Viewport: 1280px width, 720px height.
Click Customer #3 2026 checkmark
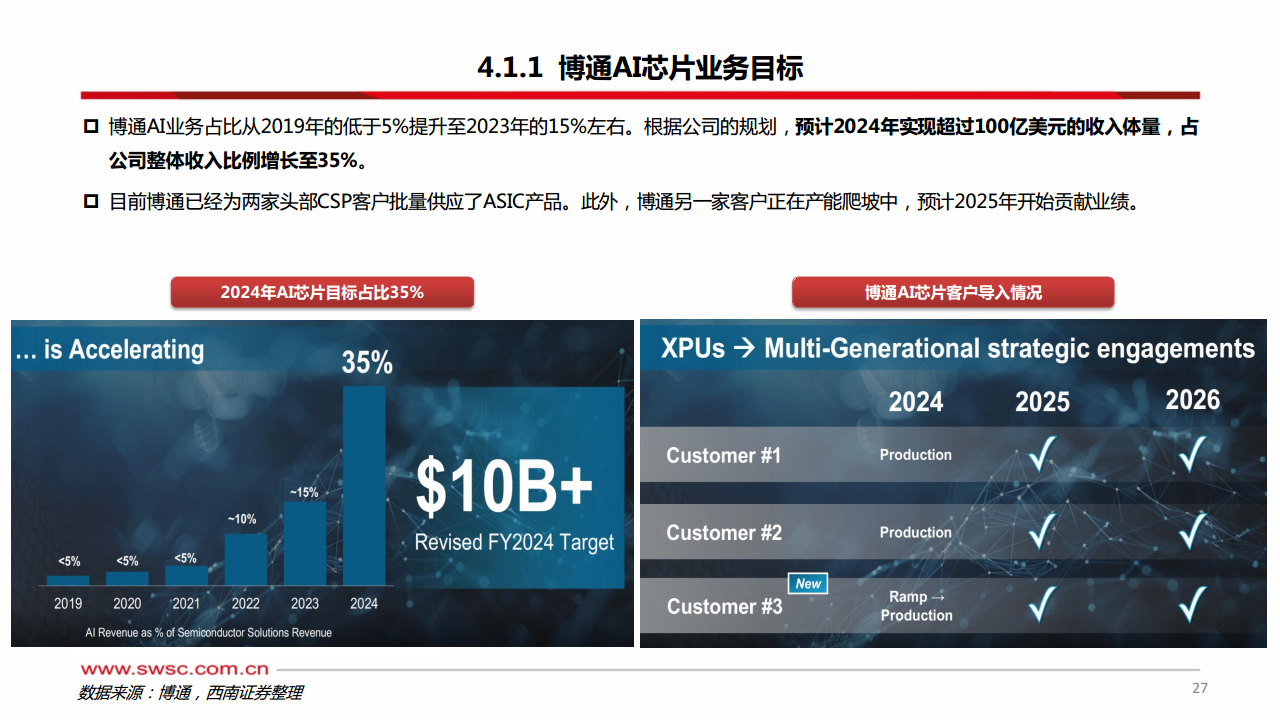1192,604
